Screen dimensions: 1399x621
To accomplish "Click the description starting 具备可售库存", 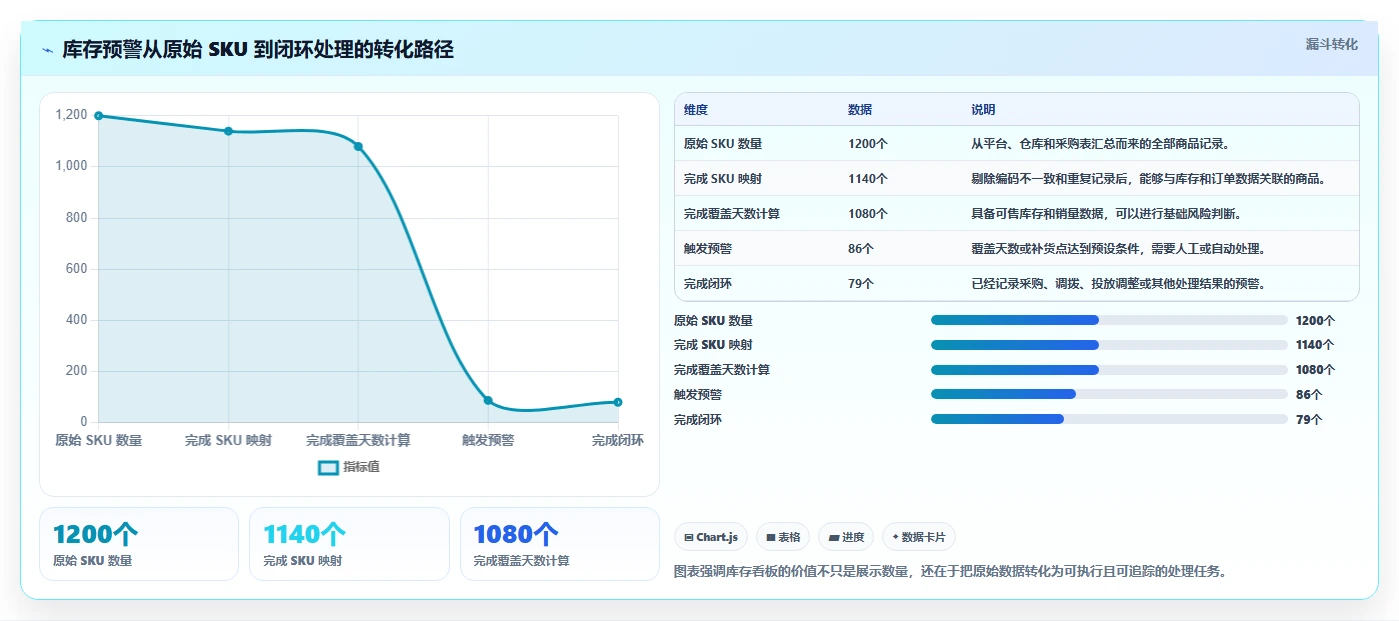I will tap(1107, 214).
